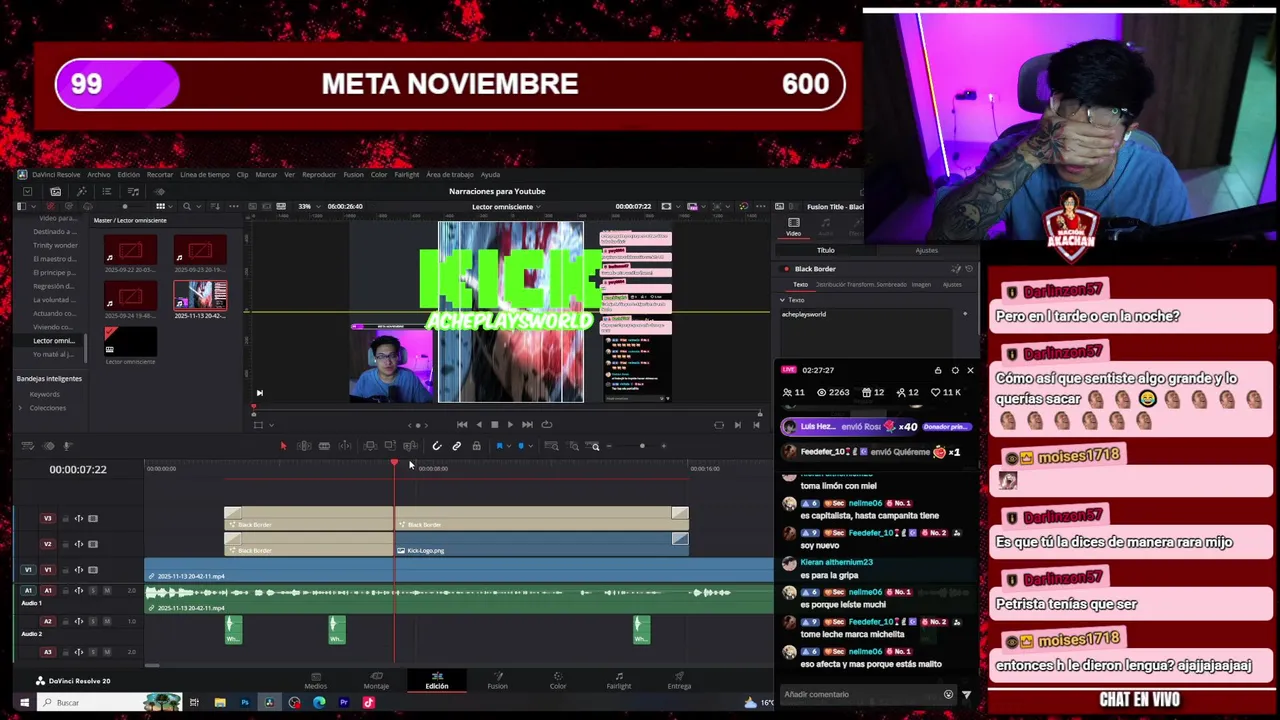1280x720 pixels.
Task: Select the Lector omnisciente bin
Action: 54,341
